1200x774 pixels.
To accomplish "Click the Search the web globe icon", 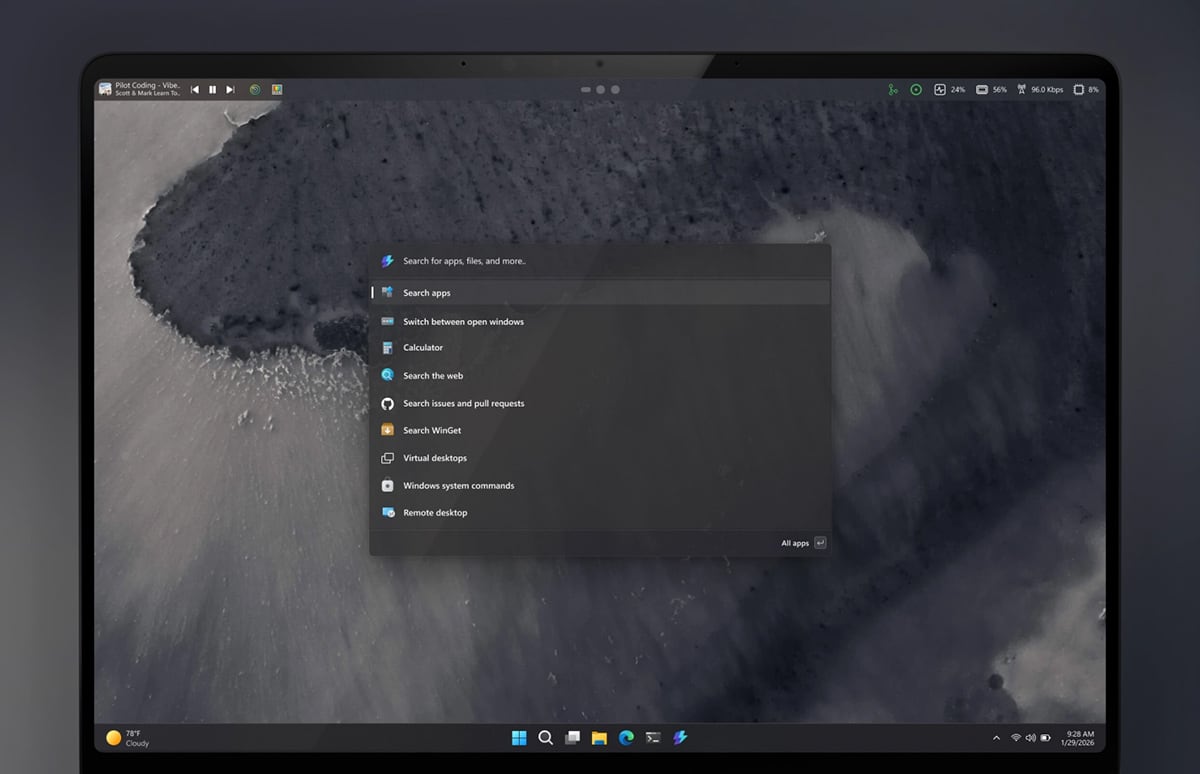I will pyautogui.click(x=387, y=375).
